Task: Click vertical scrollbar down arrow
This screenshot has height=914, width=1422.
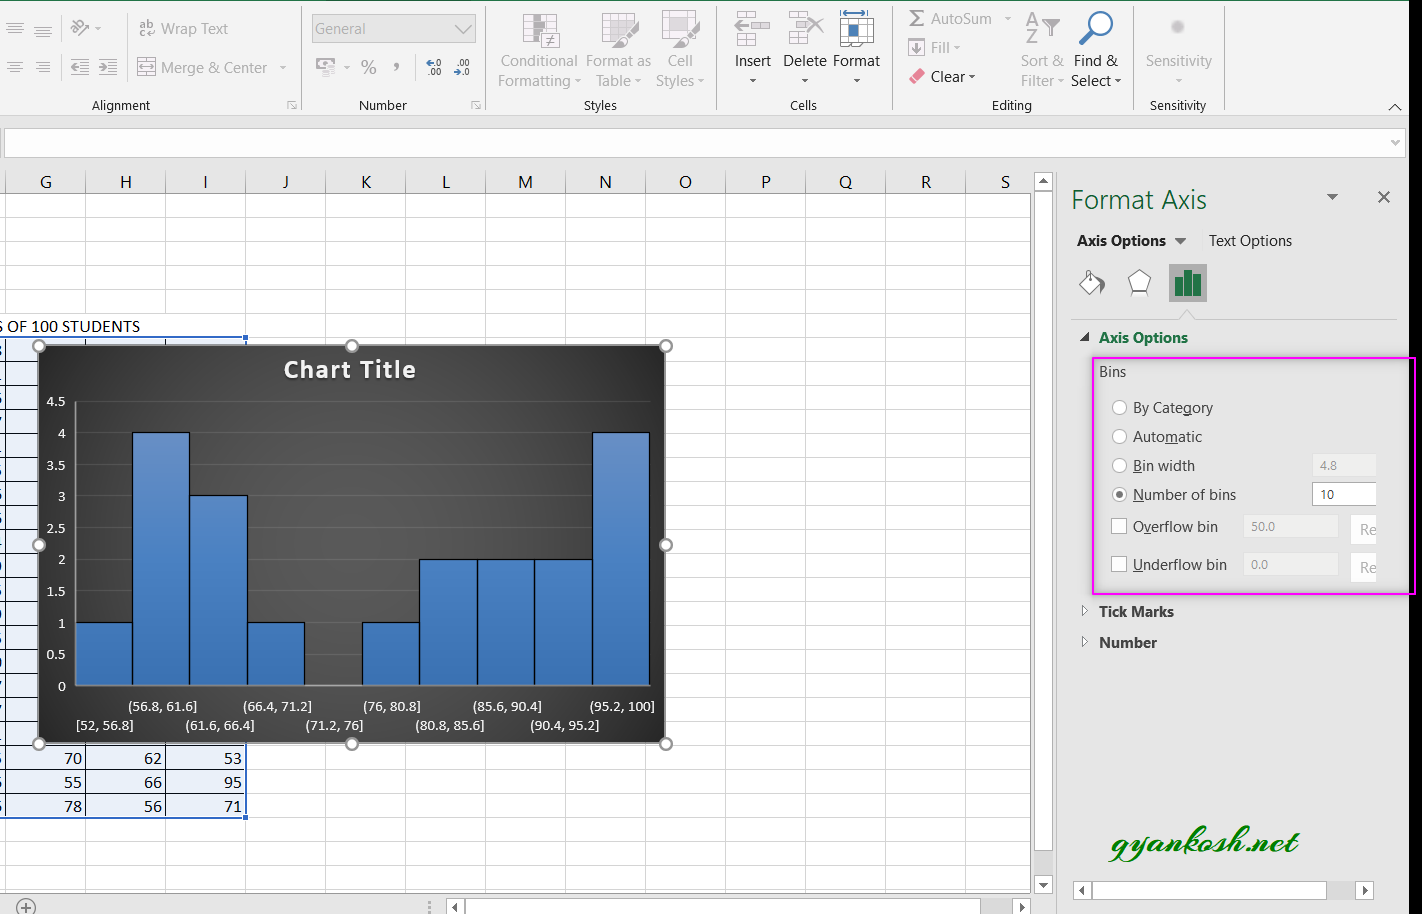Action: (1043, 884)
